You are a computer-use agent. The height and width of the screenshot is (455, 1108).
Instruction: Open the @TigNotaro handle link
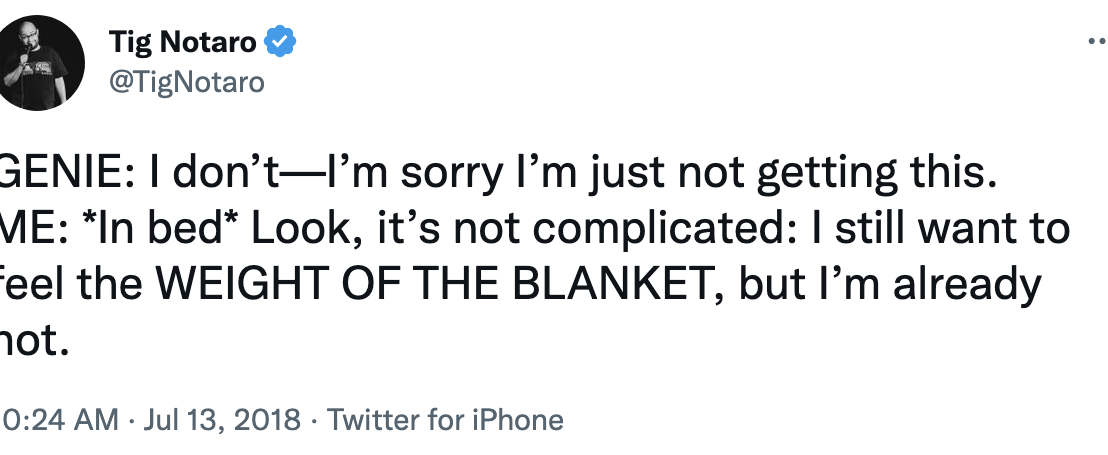(186, 82)
